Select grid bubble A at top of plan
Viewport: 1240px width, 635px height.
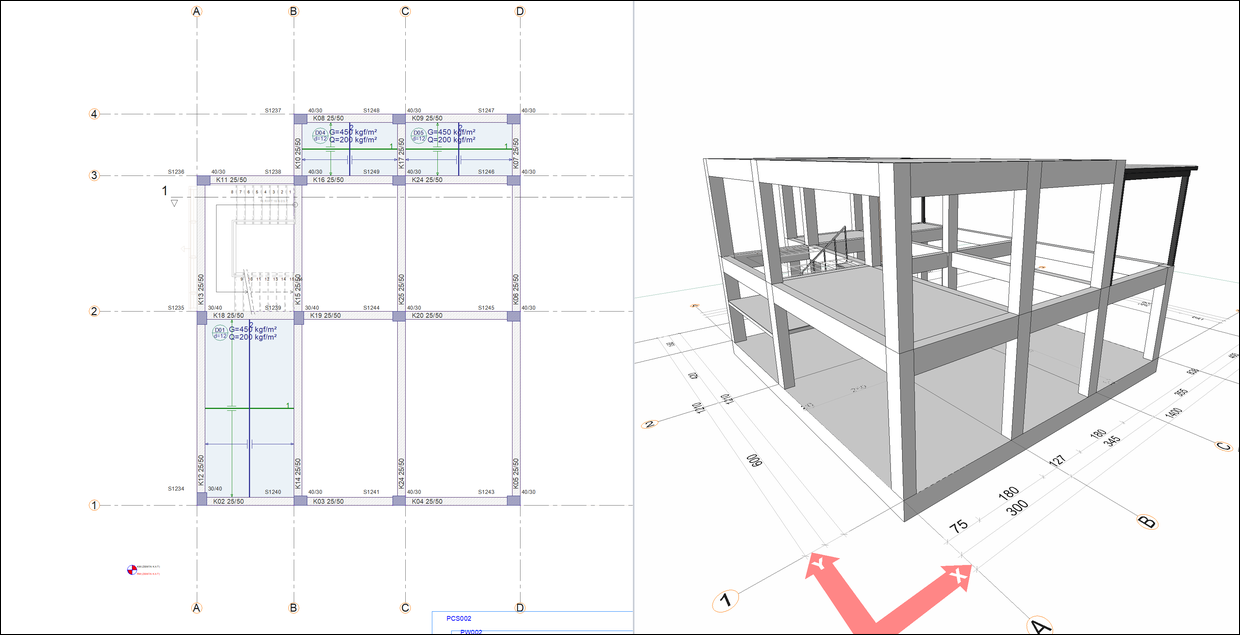(x=197, y=11)
